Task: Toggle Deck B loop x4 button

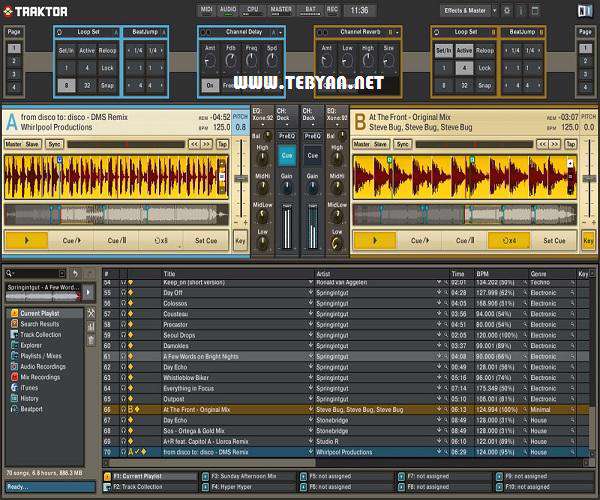Action: click(x=509, y=241)
